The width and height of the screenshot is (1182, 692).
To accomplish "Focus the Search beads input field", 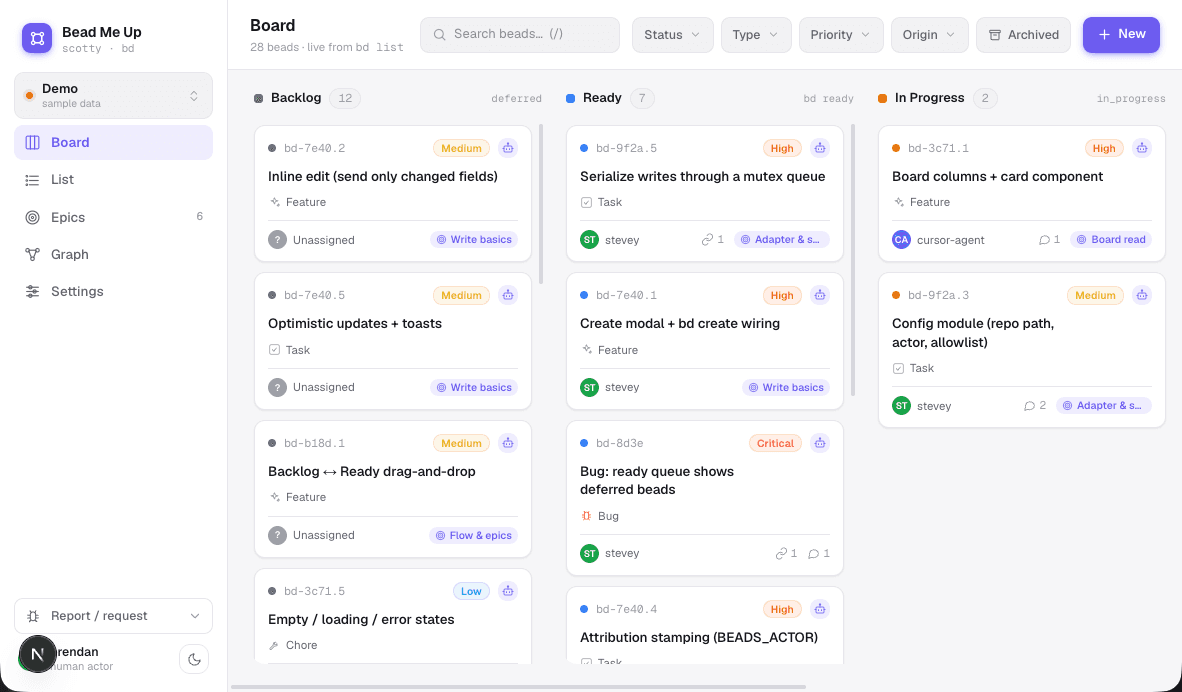I will tap(519, 35).
